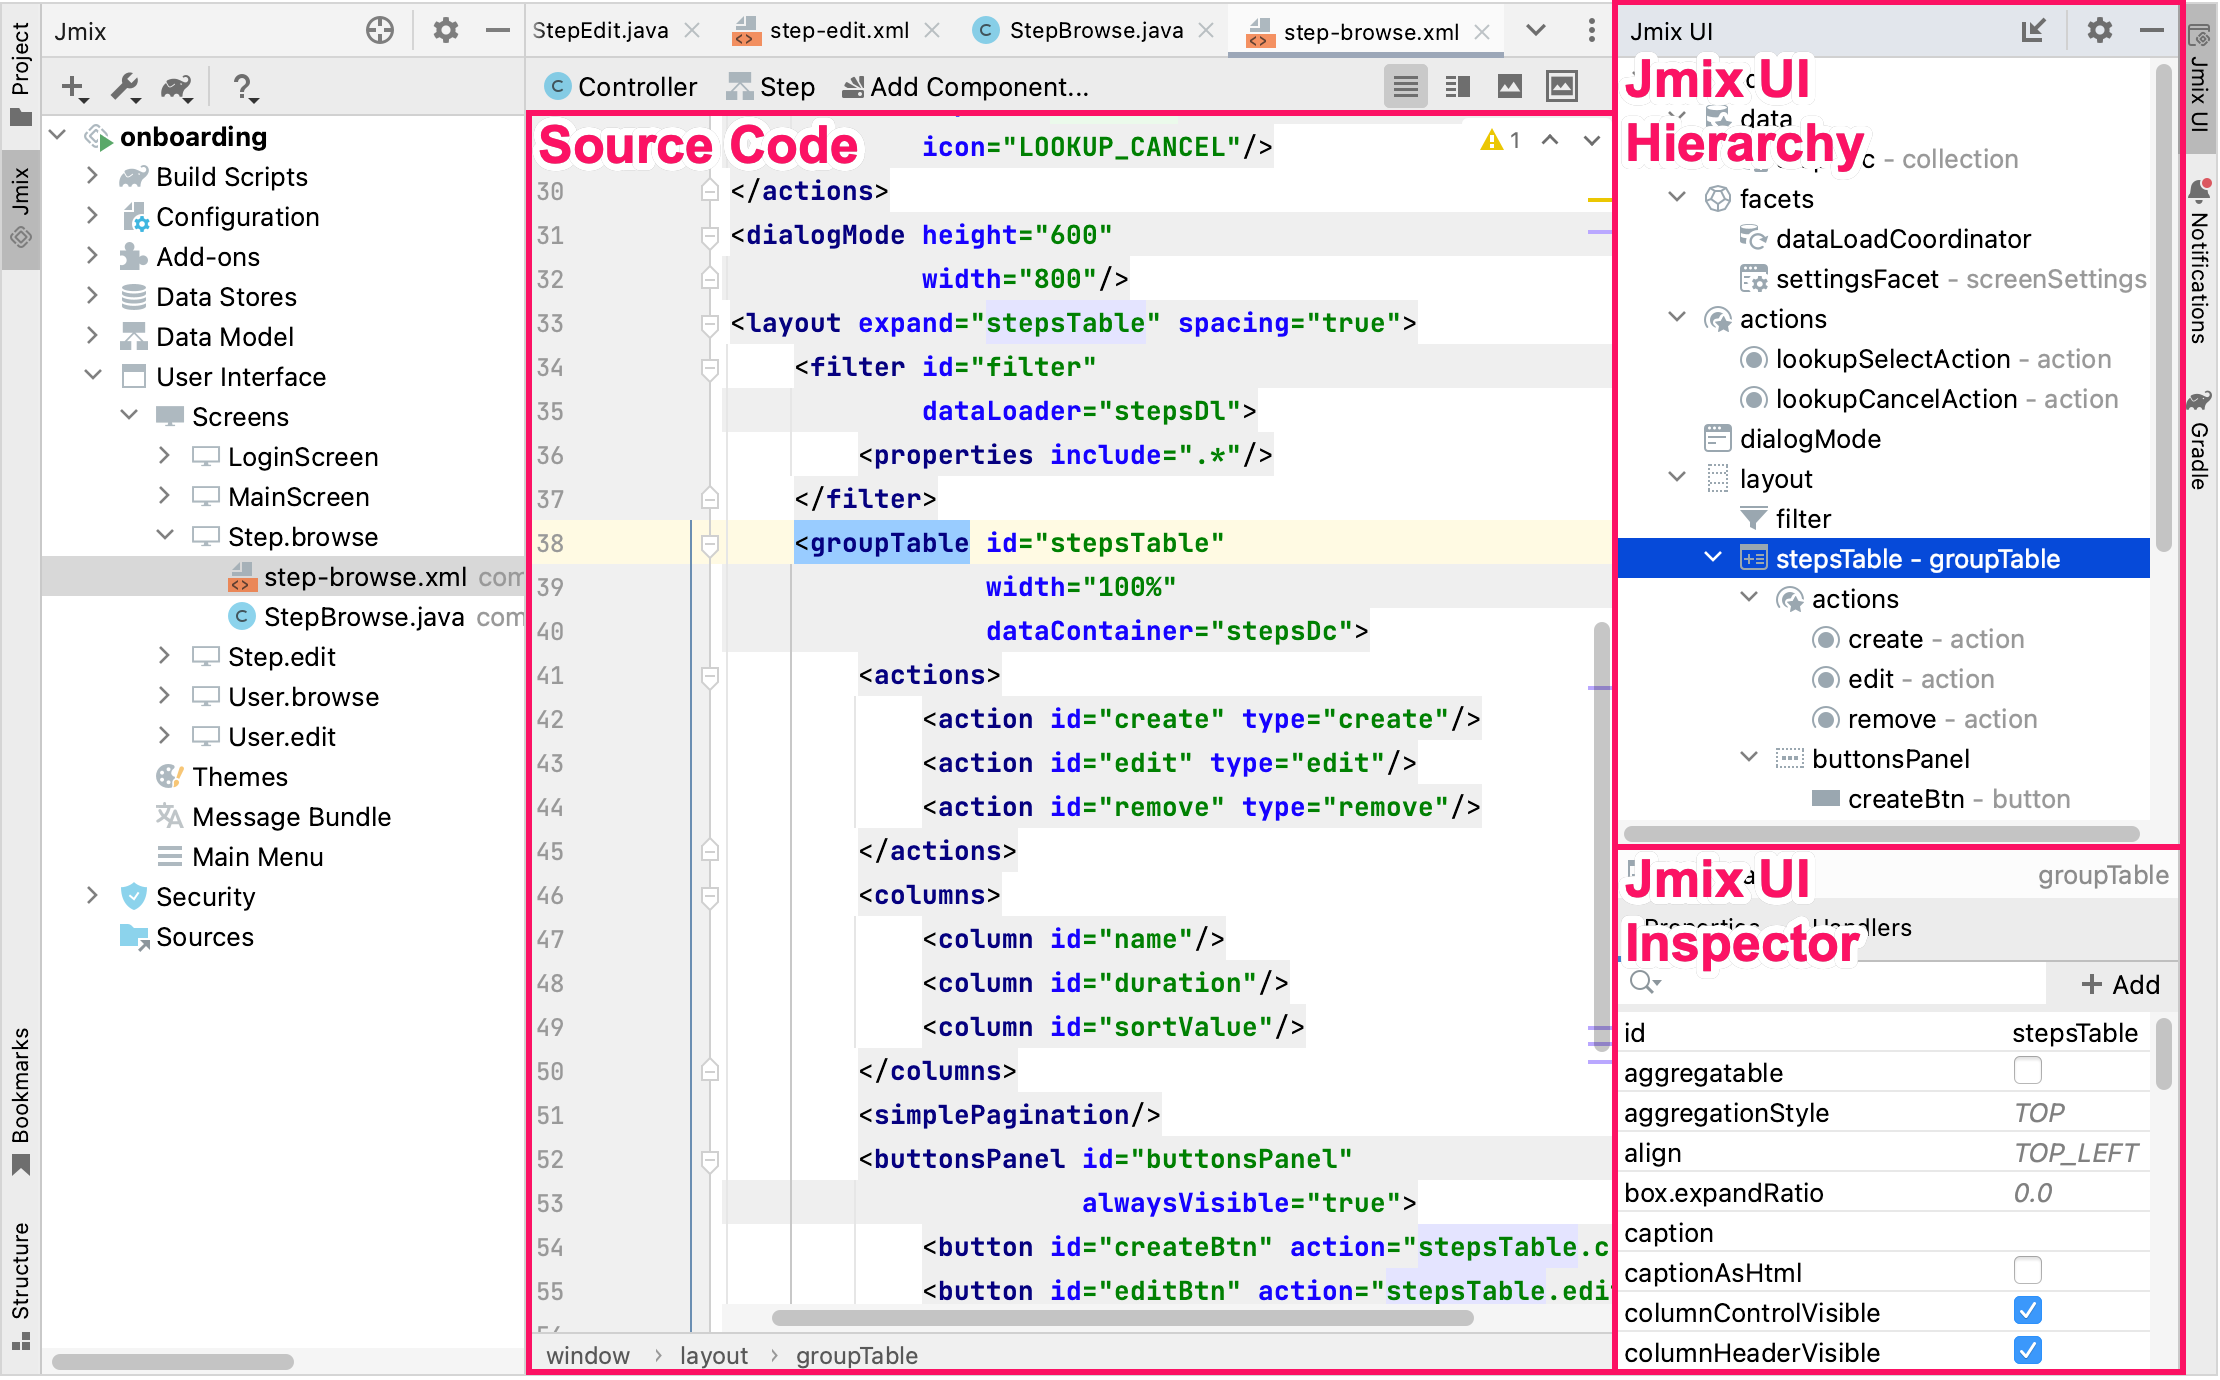Uncheck the columnHeaderVisible checkbox
The image size is (2220, 1380).
pyautogui.click(x=2028, y=1351)
